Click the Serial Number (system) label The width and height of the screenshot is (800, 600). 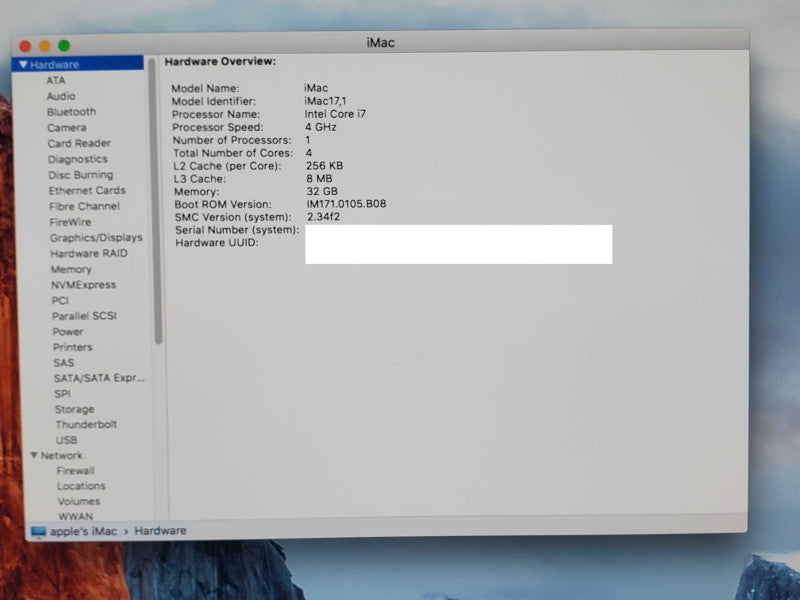click(x=237, y=230)
